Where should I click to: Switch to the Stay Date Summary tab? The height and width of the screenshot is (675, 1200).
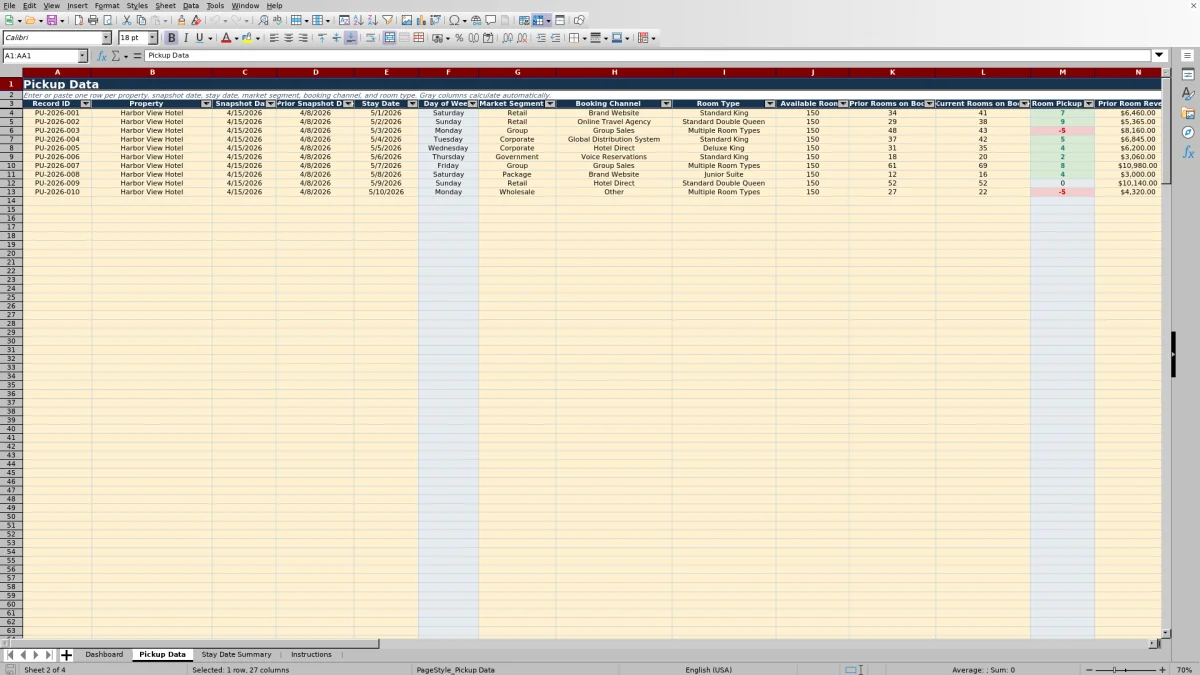click(236, 655)
